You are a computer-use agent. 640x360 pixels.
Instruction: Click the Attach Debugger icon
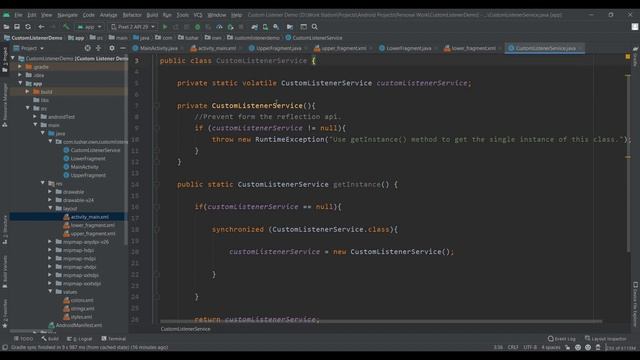click(x=230, y=27)
